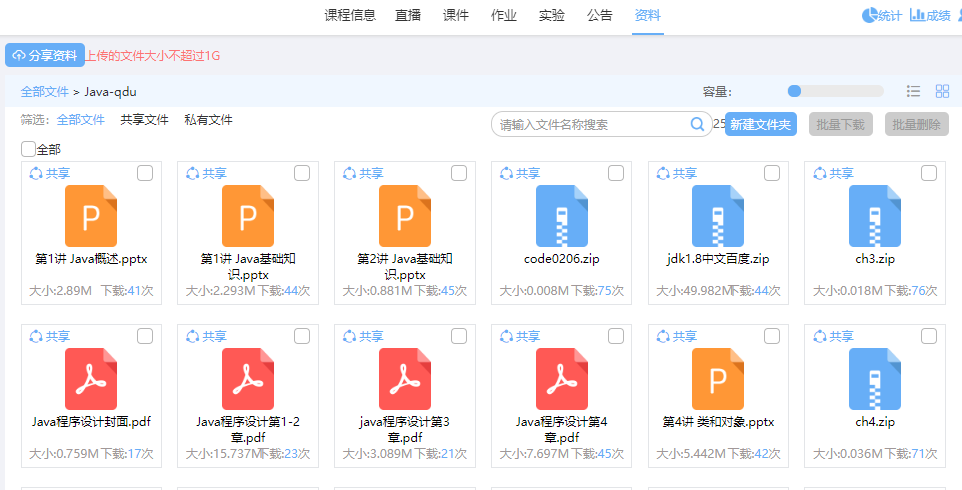Click the 新建文件夹 button
The image size is (962, 490).
coord(761,125)
